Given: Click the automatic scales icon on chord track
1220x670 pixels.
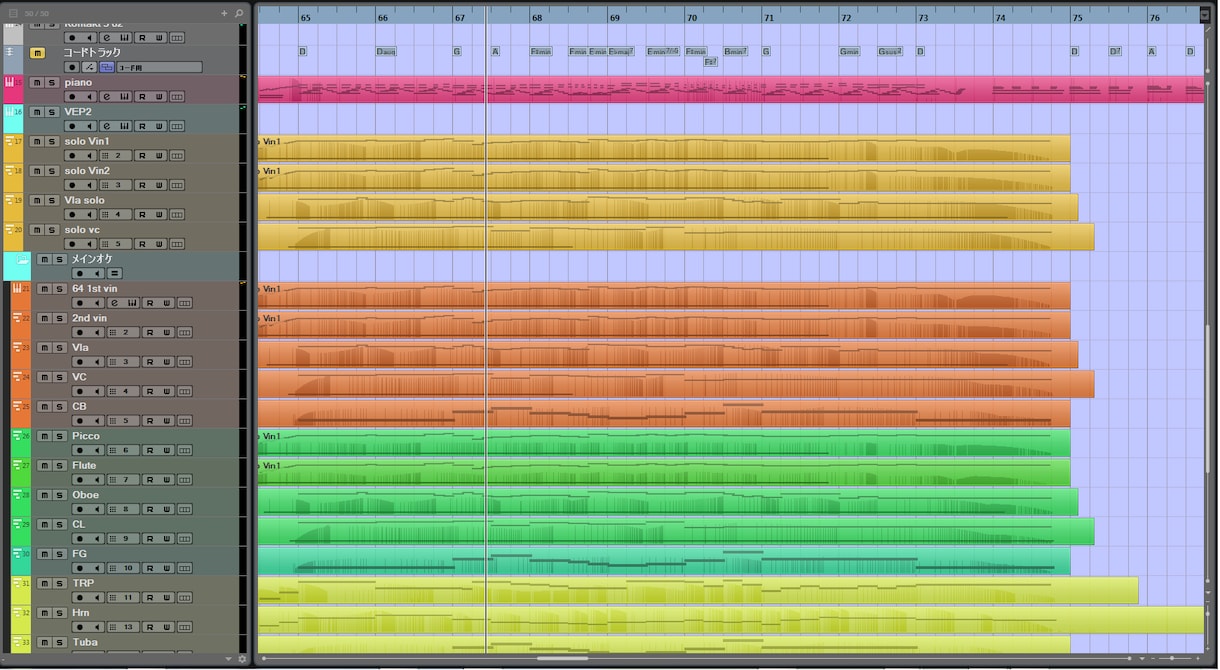Looking at the screenshot, I should click(90, 67).
